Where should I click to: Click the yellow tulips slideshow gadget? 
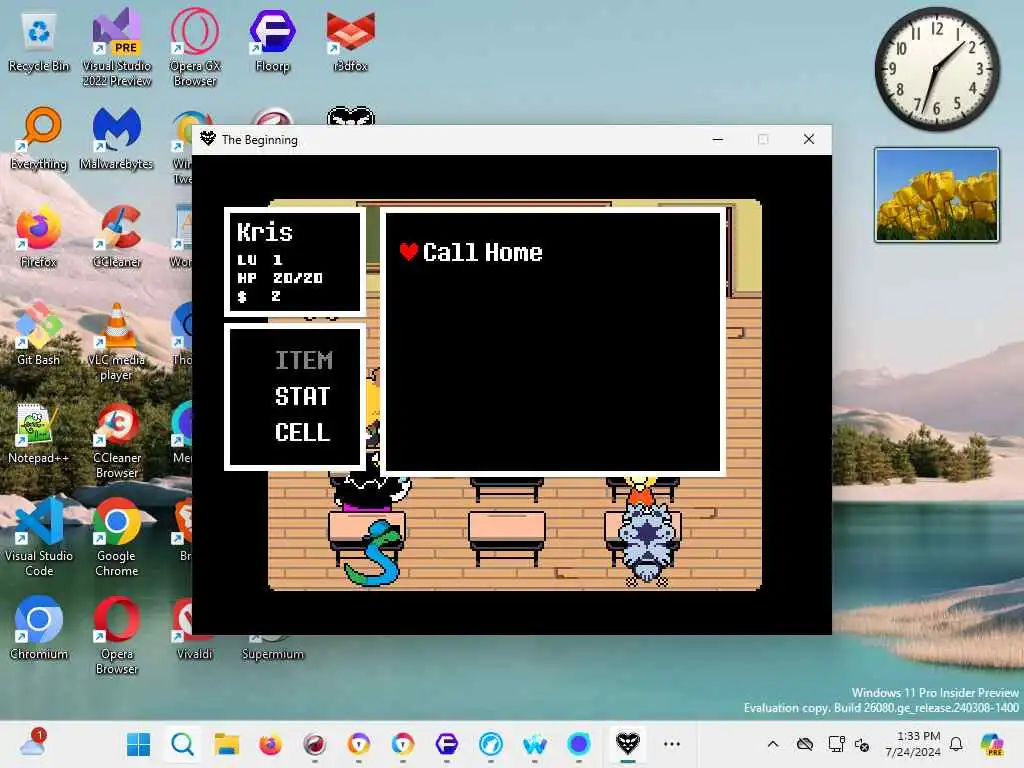[936, 195]
